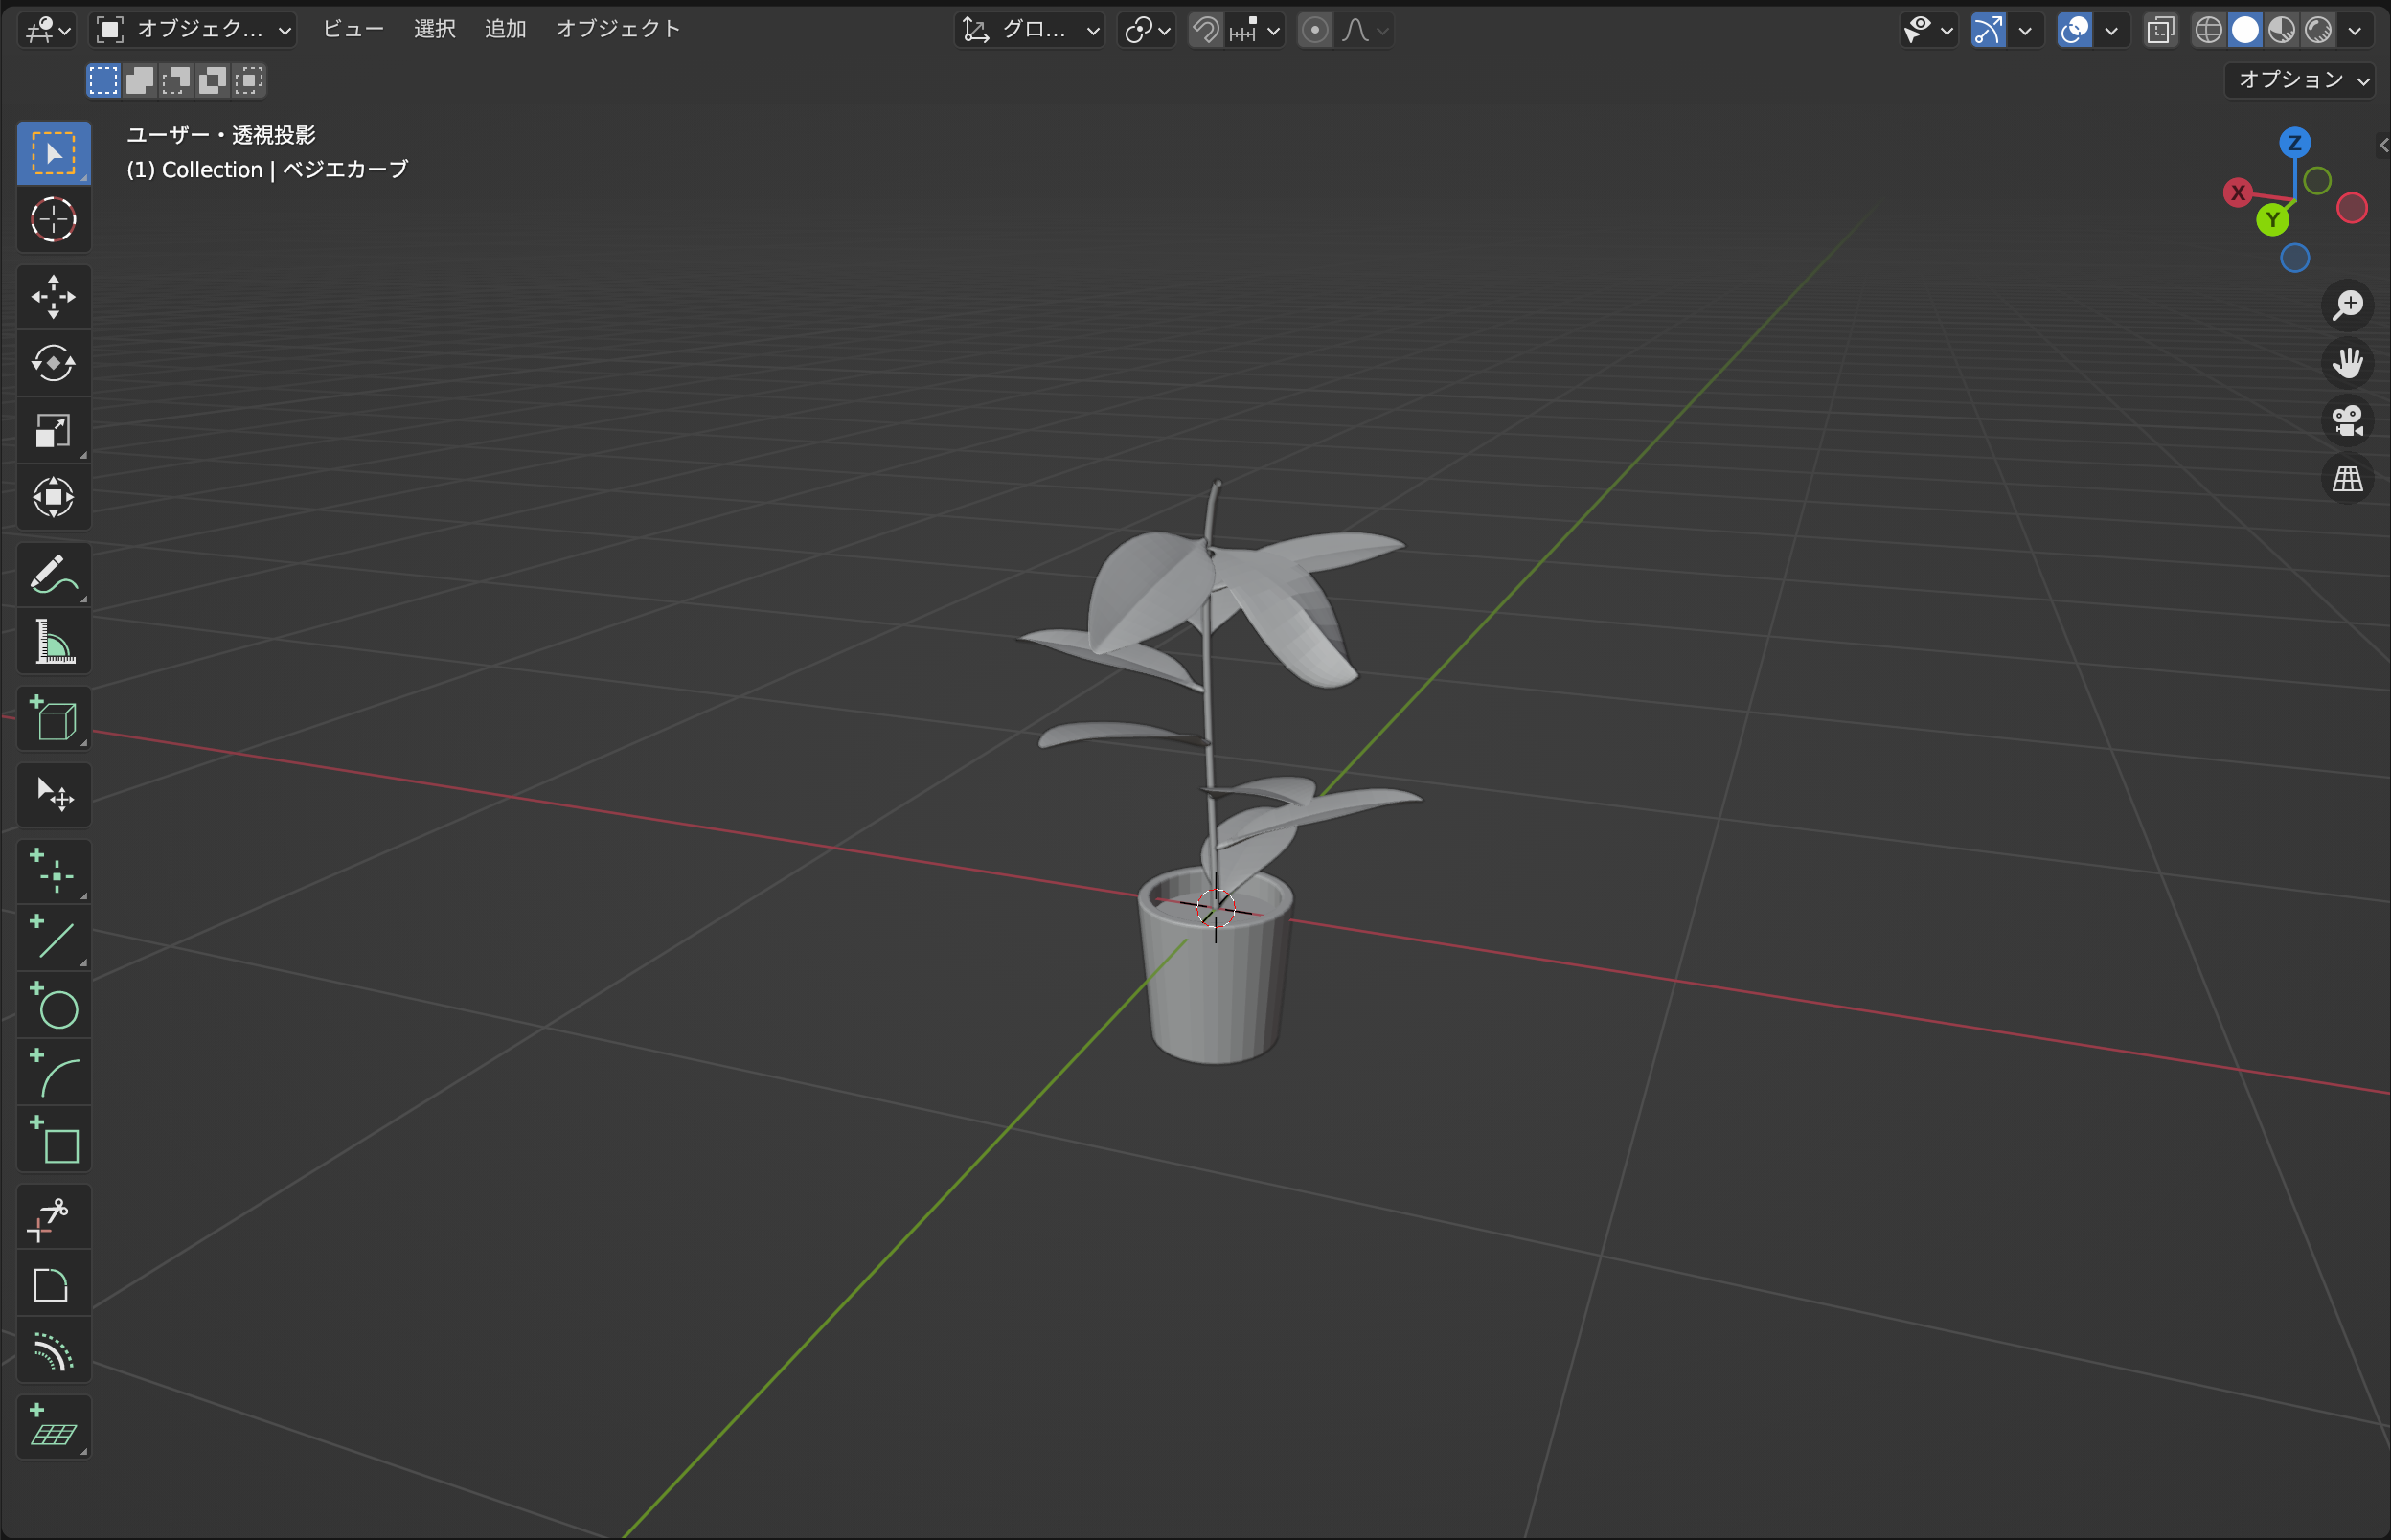The image size is (2391, 1540).
Task: Switch to solid shading
Action: click(x=2245, y=30)
